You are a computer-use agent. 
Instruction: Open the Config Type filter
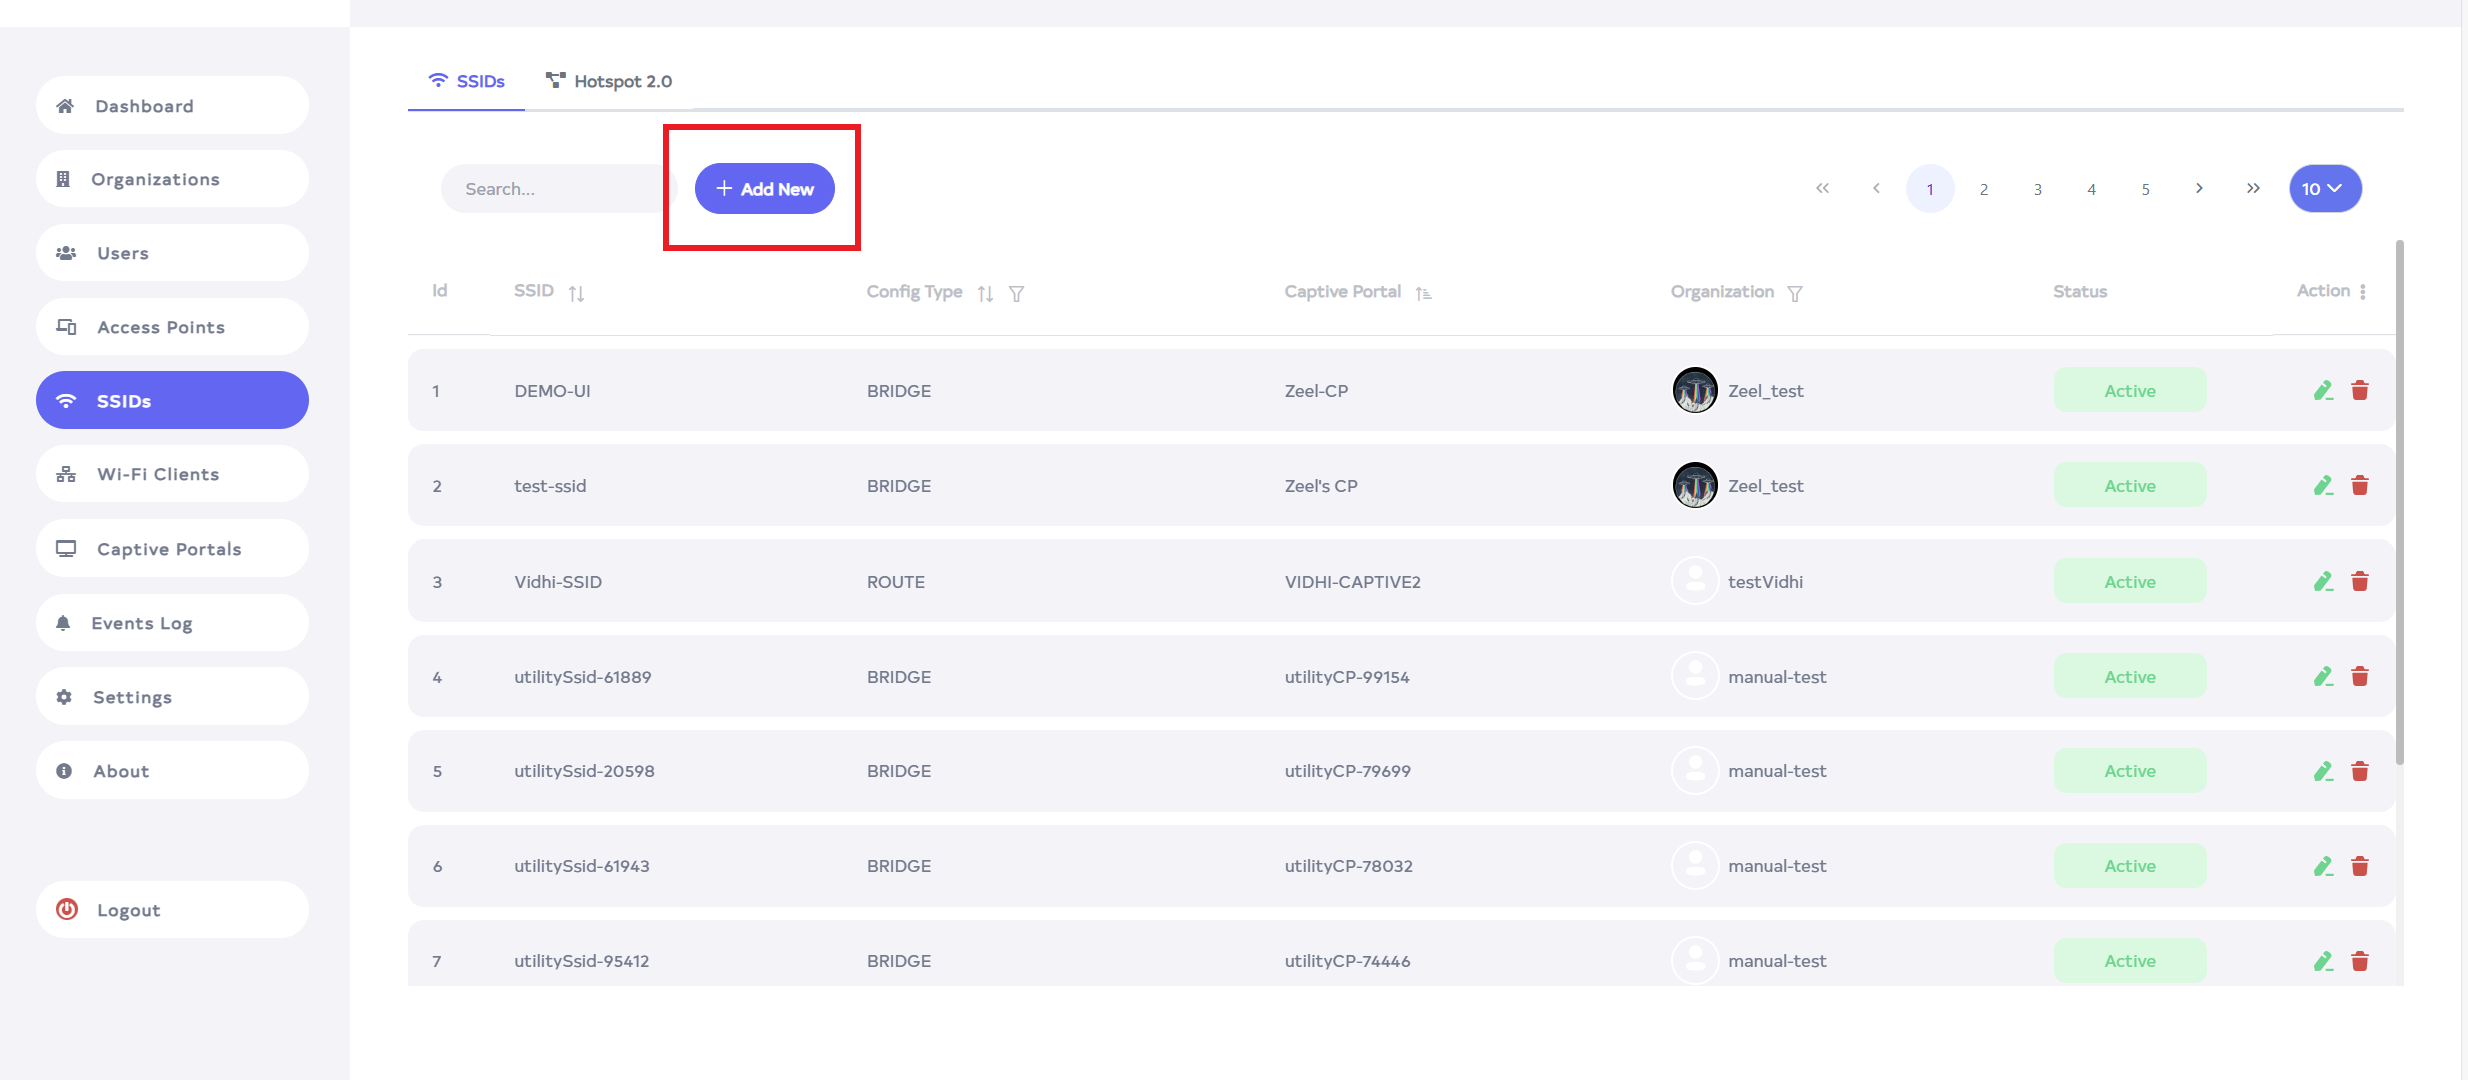coord(1016,293)
